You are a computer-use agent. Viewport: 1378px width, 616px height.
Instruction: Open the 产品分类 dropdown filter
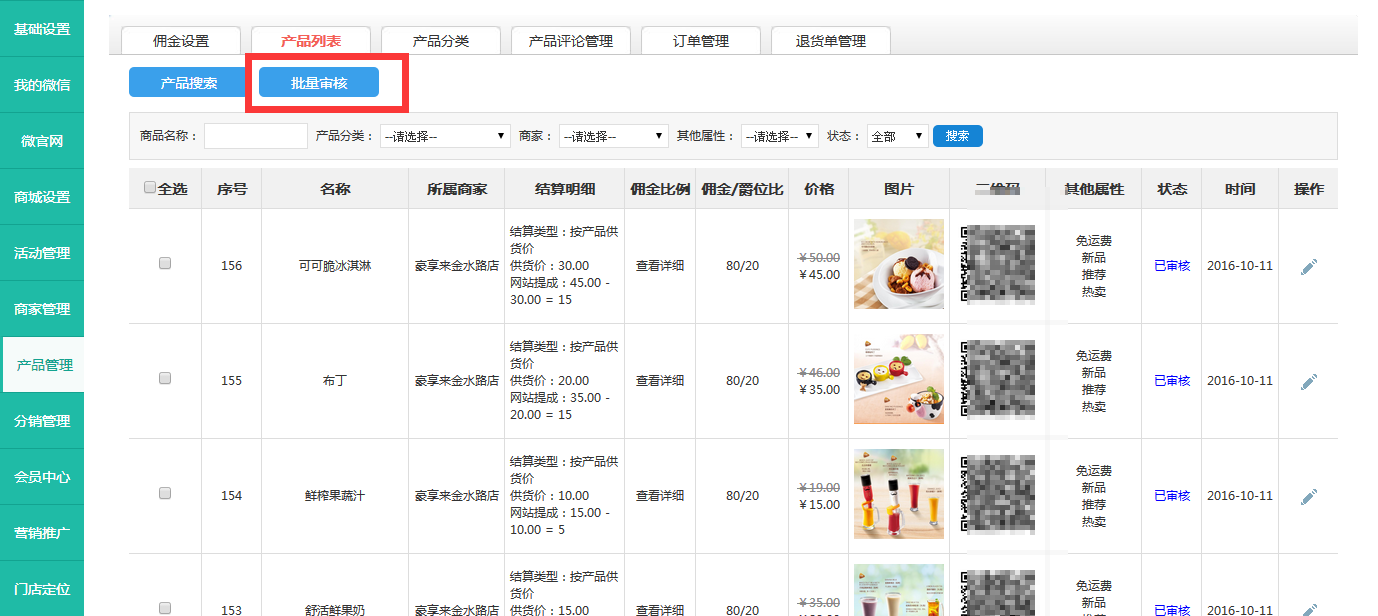point(445,137)
